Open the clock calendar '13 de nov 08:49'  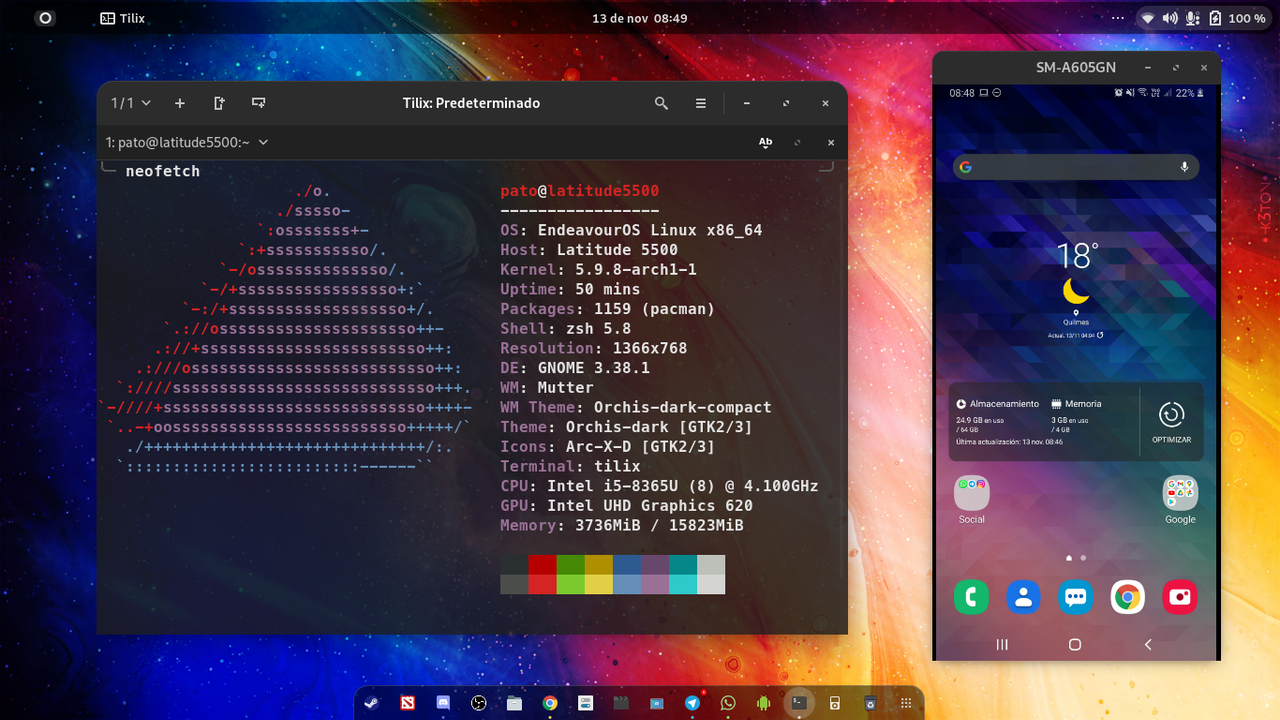[640, 18]
